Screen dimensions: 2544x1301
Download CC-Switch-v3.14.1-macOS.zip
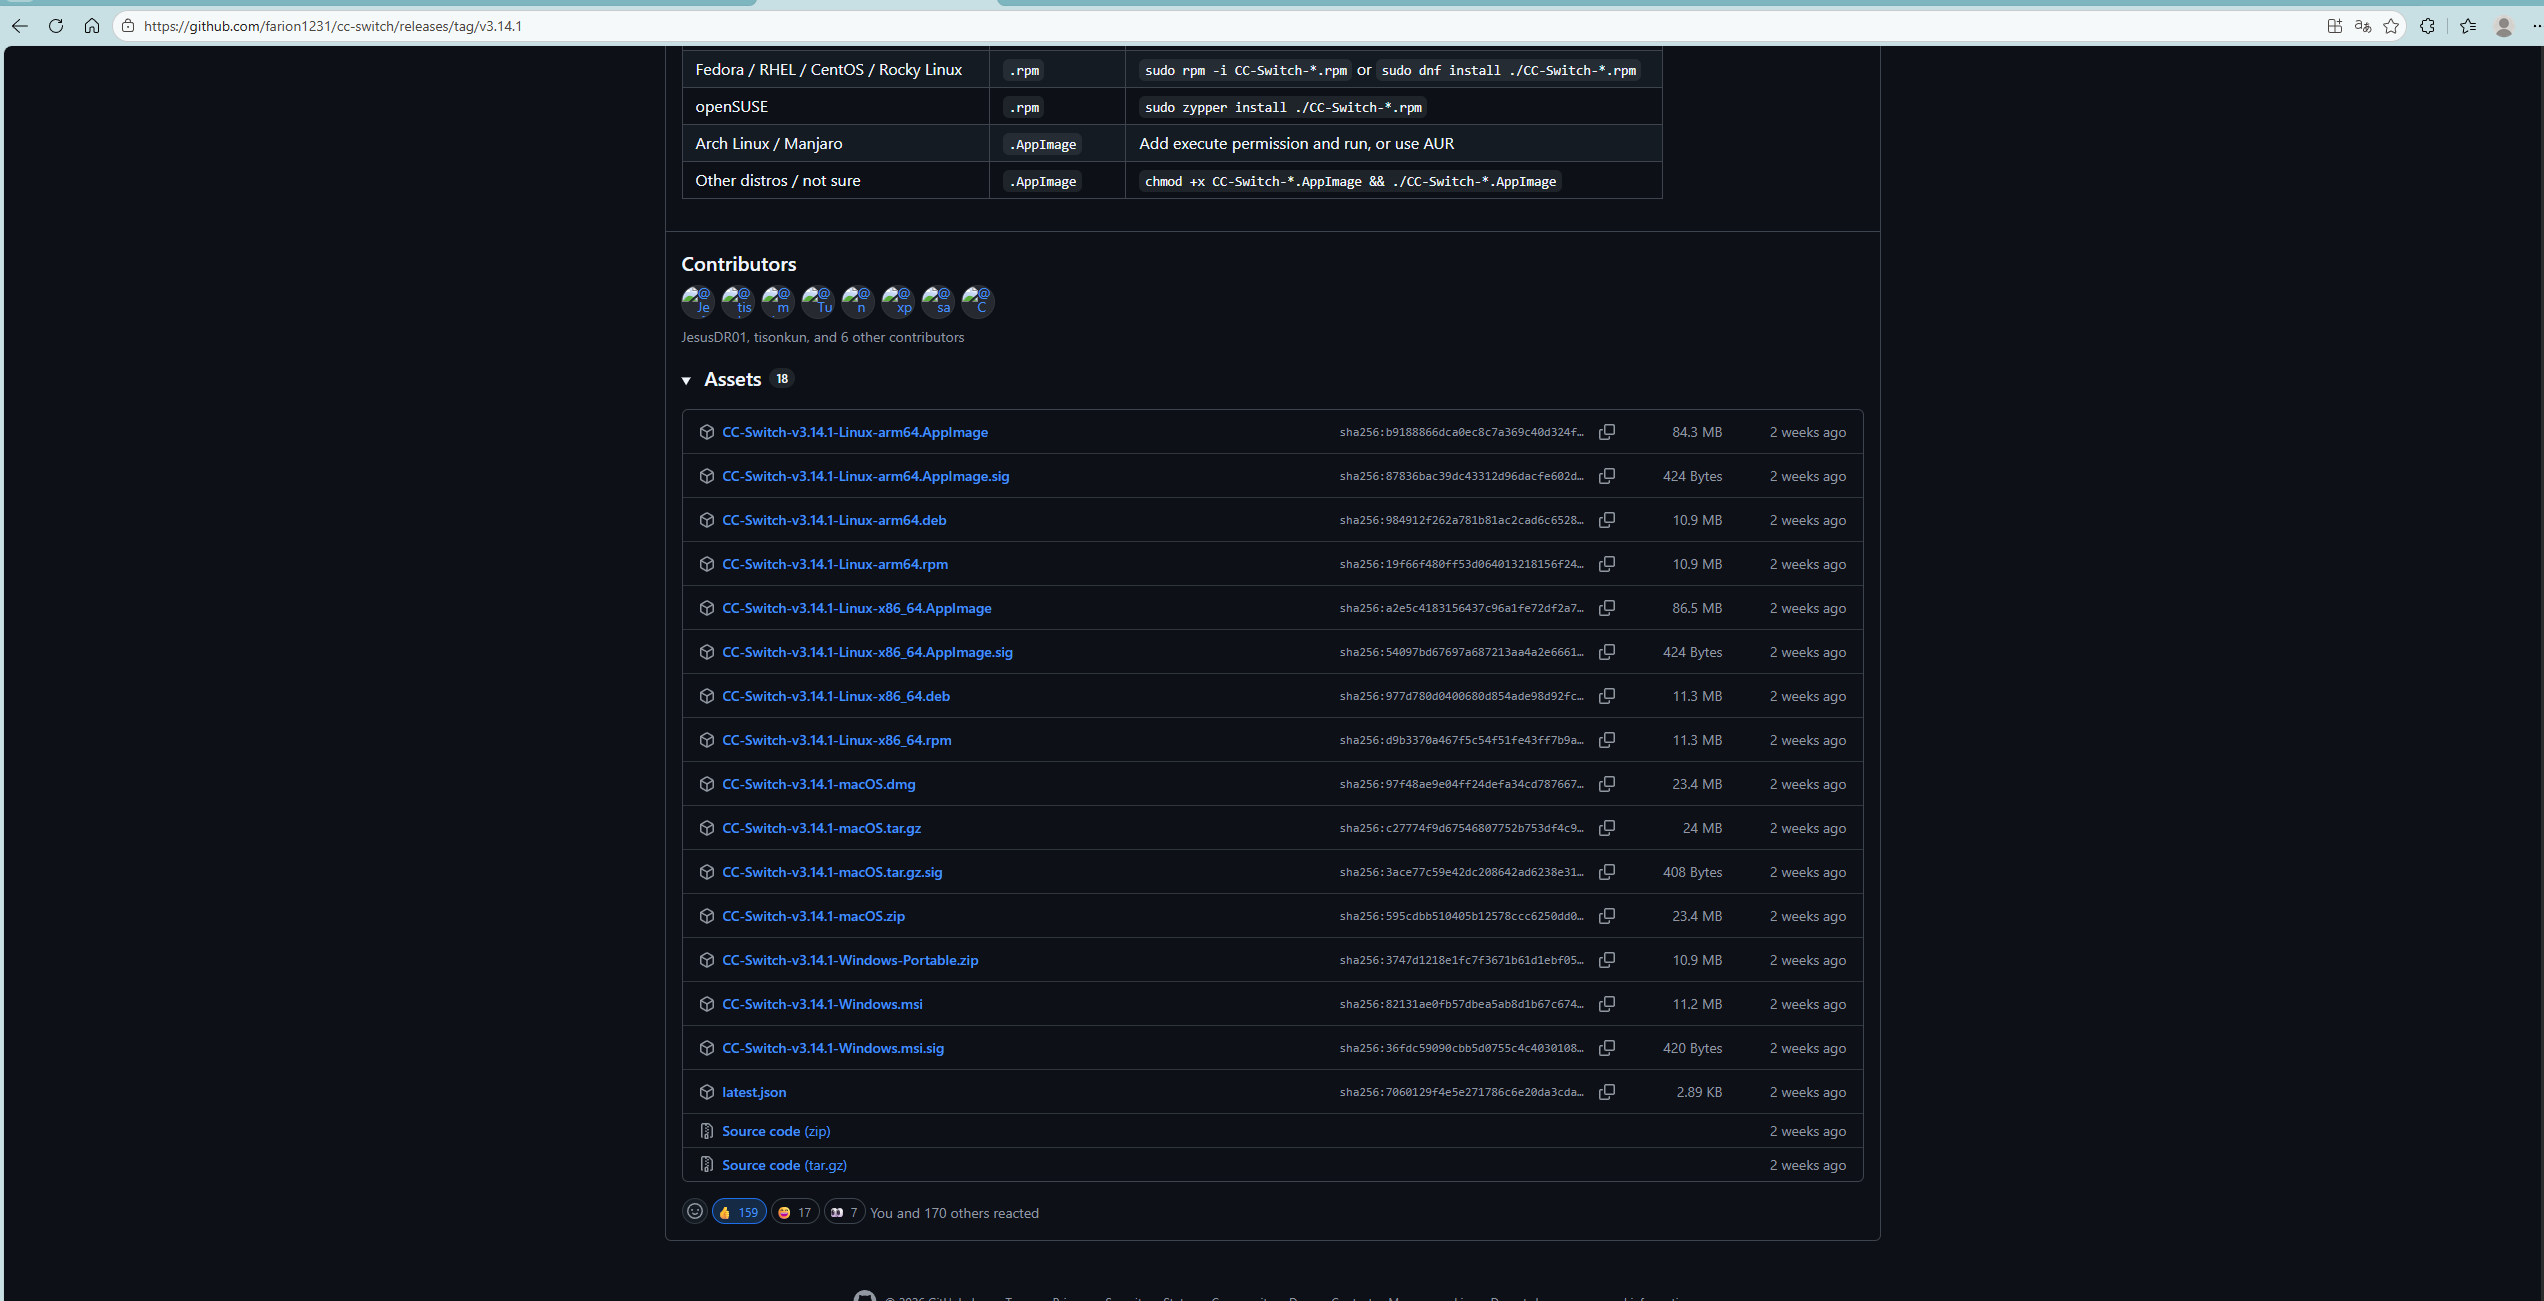(814, 916)
